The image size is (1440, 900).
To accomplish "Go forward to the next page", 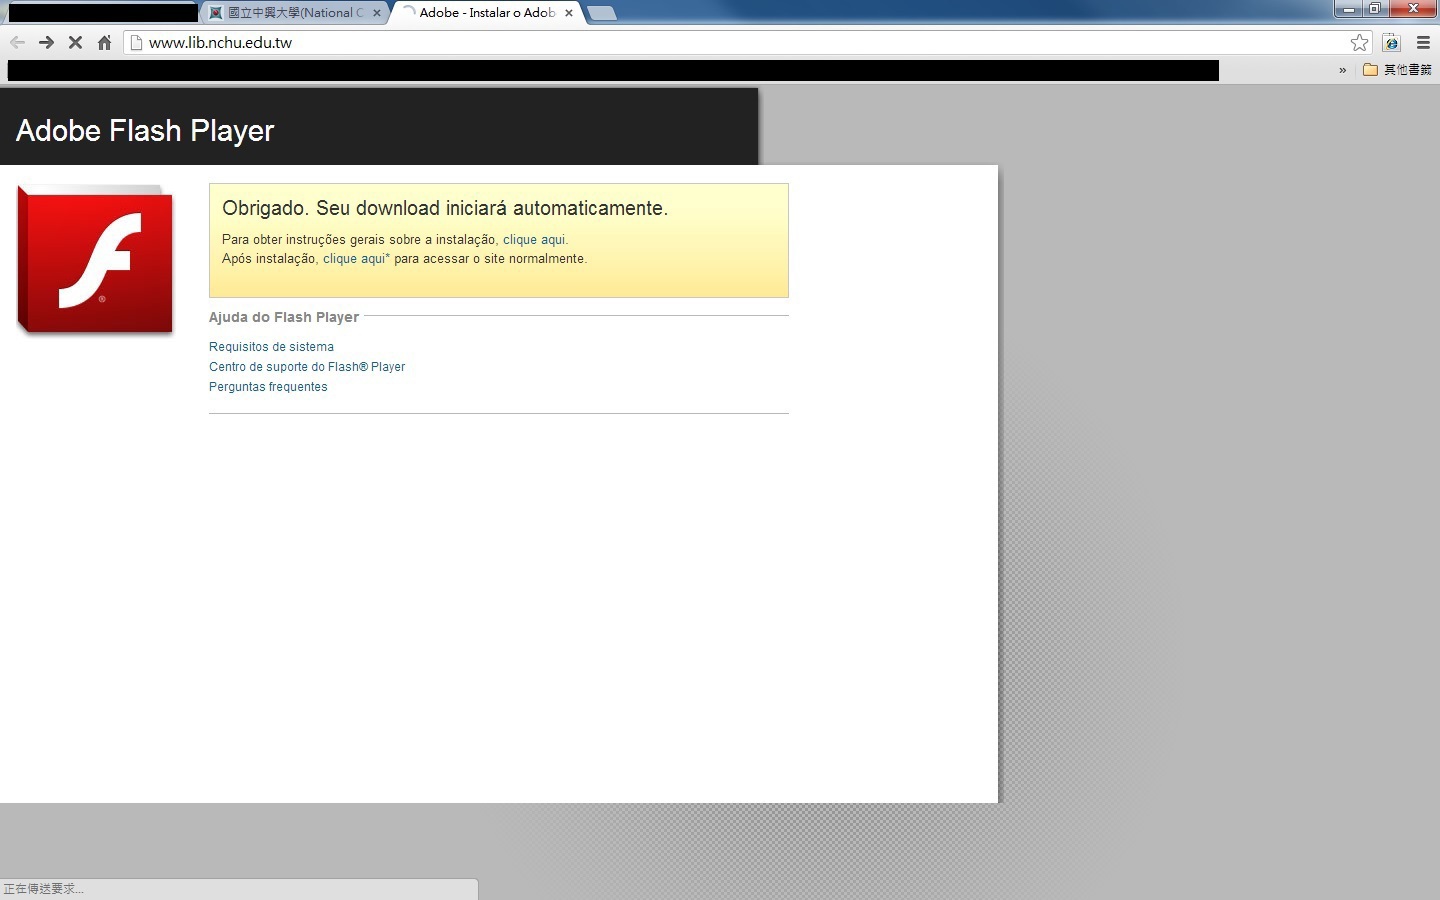I will point(46,43).
